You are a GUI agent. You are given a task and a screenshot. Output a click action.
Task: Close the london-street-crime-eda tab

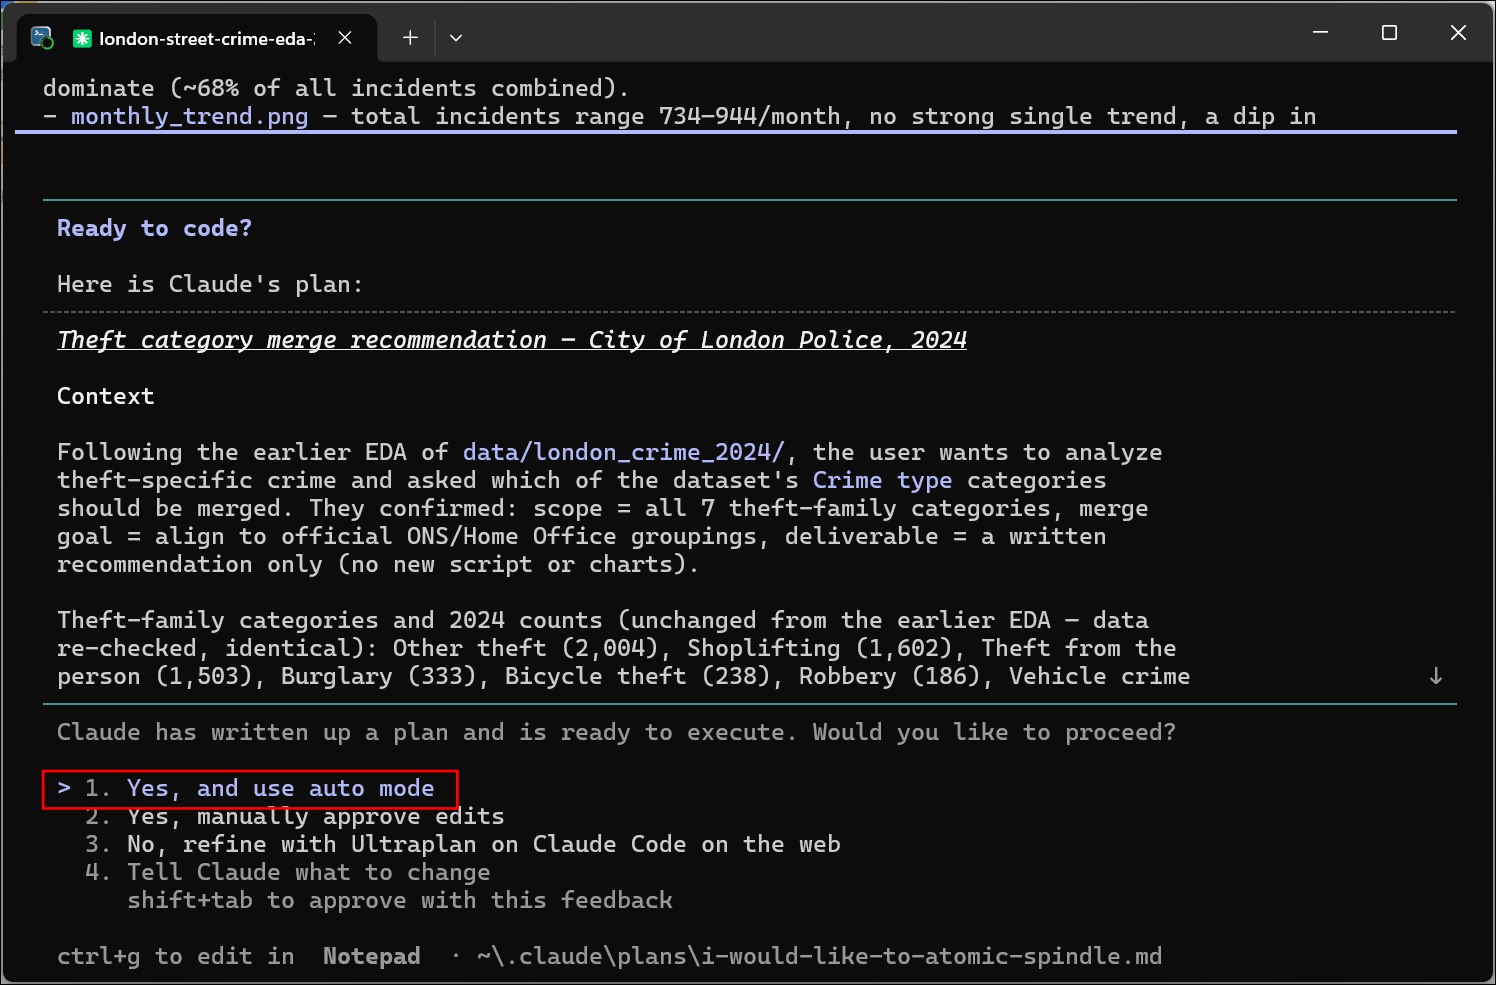(345, 38)
